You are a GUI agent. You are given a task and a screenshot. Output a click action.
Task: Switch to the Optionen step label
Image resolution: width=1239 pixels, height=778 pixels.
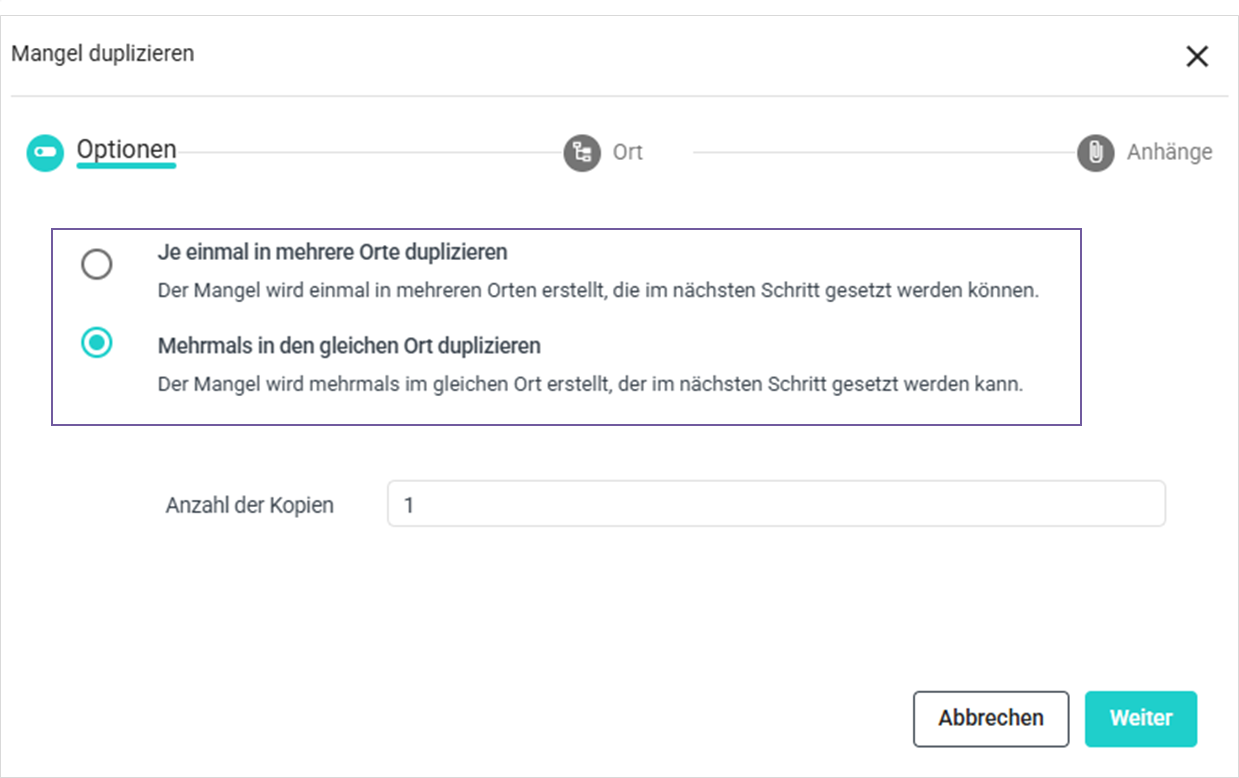point(126,151)
